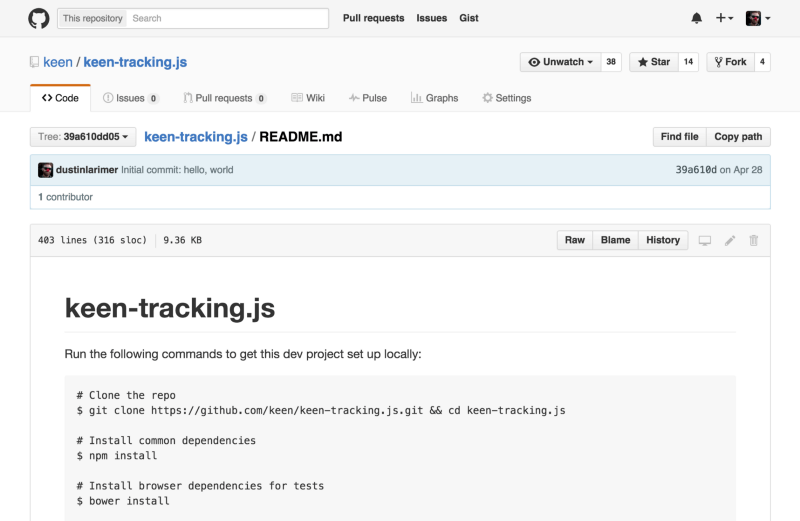800x521 pixels.
Task: Go to Issues in top navigation
Action: 432,18
